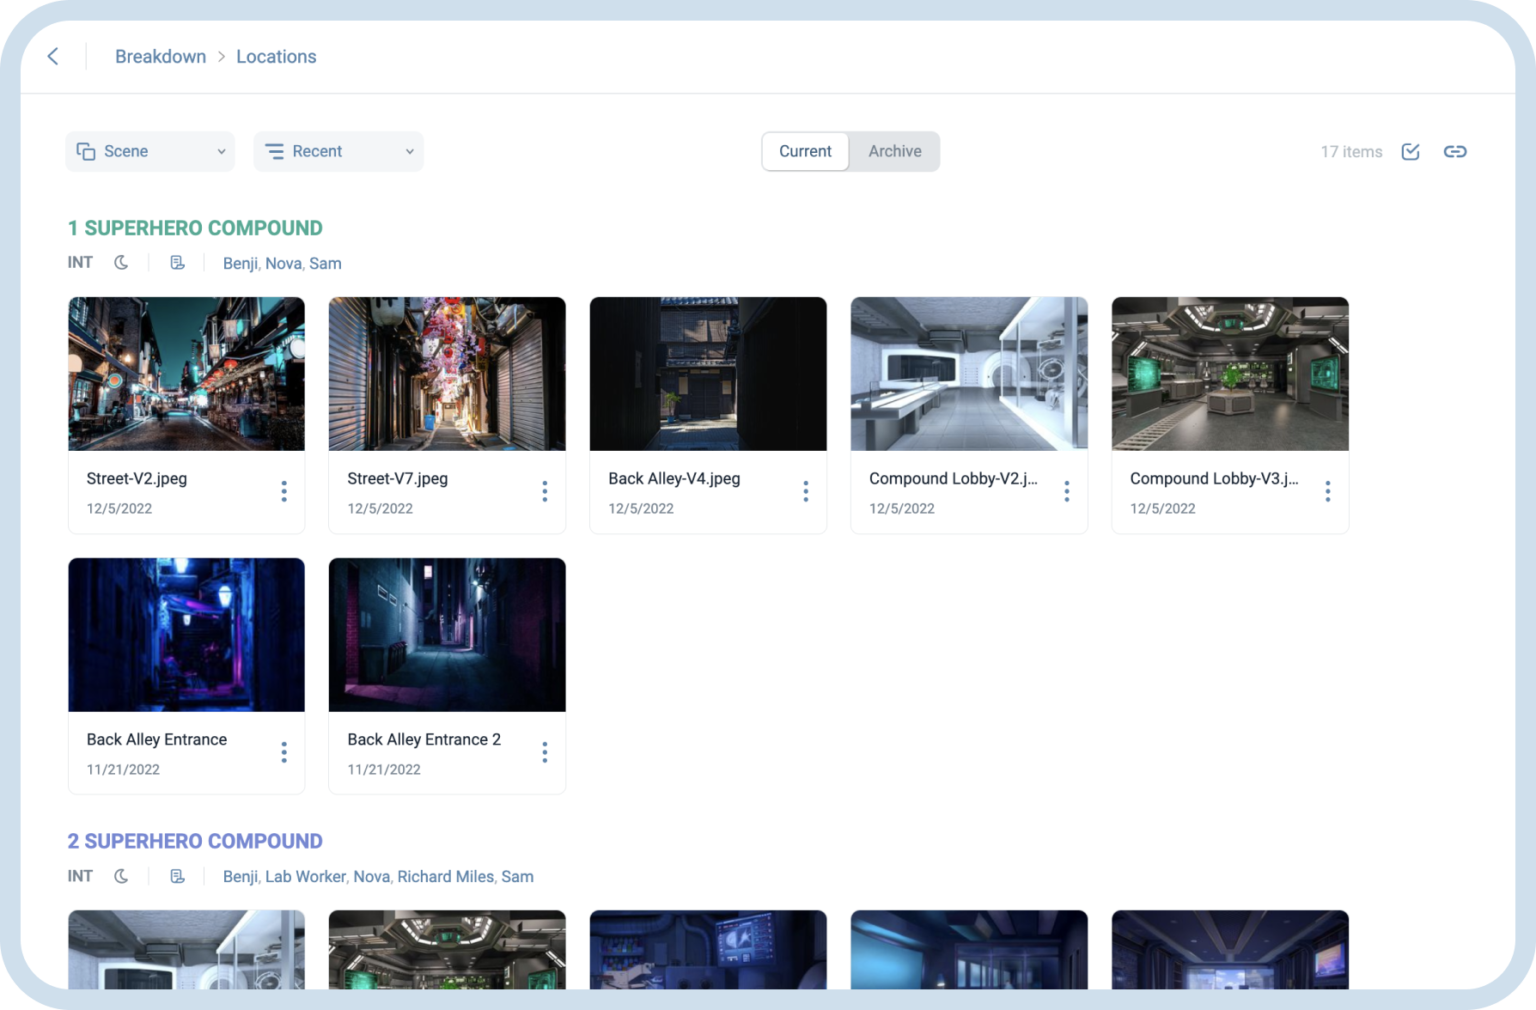
Task: Open the Richard Miles character link
Action: (445, 876)
